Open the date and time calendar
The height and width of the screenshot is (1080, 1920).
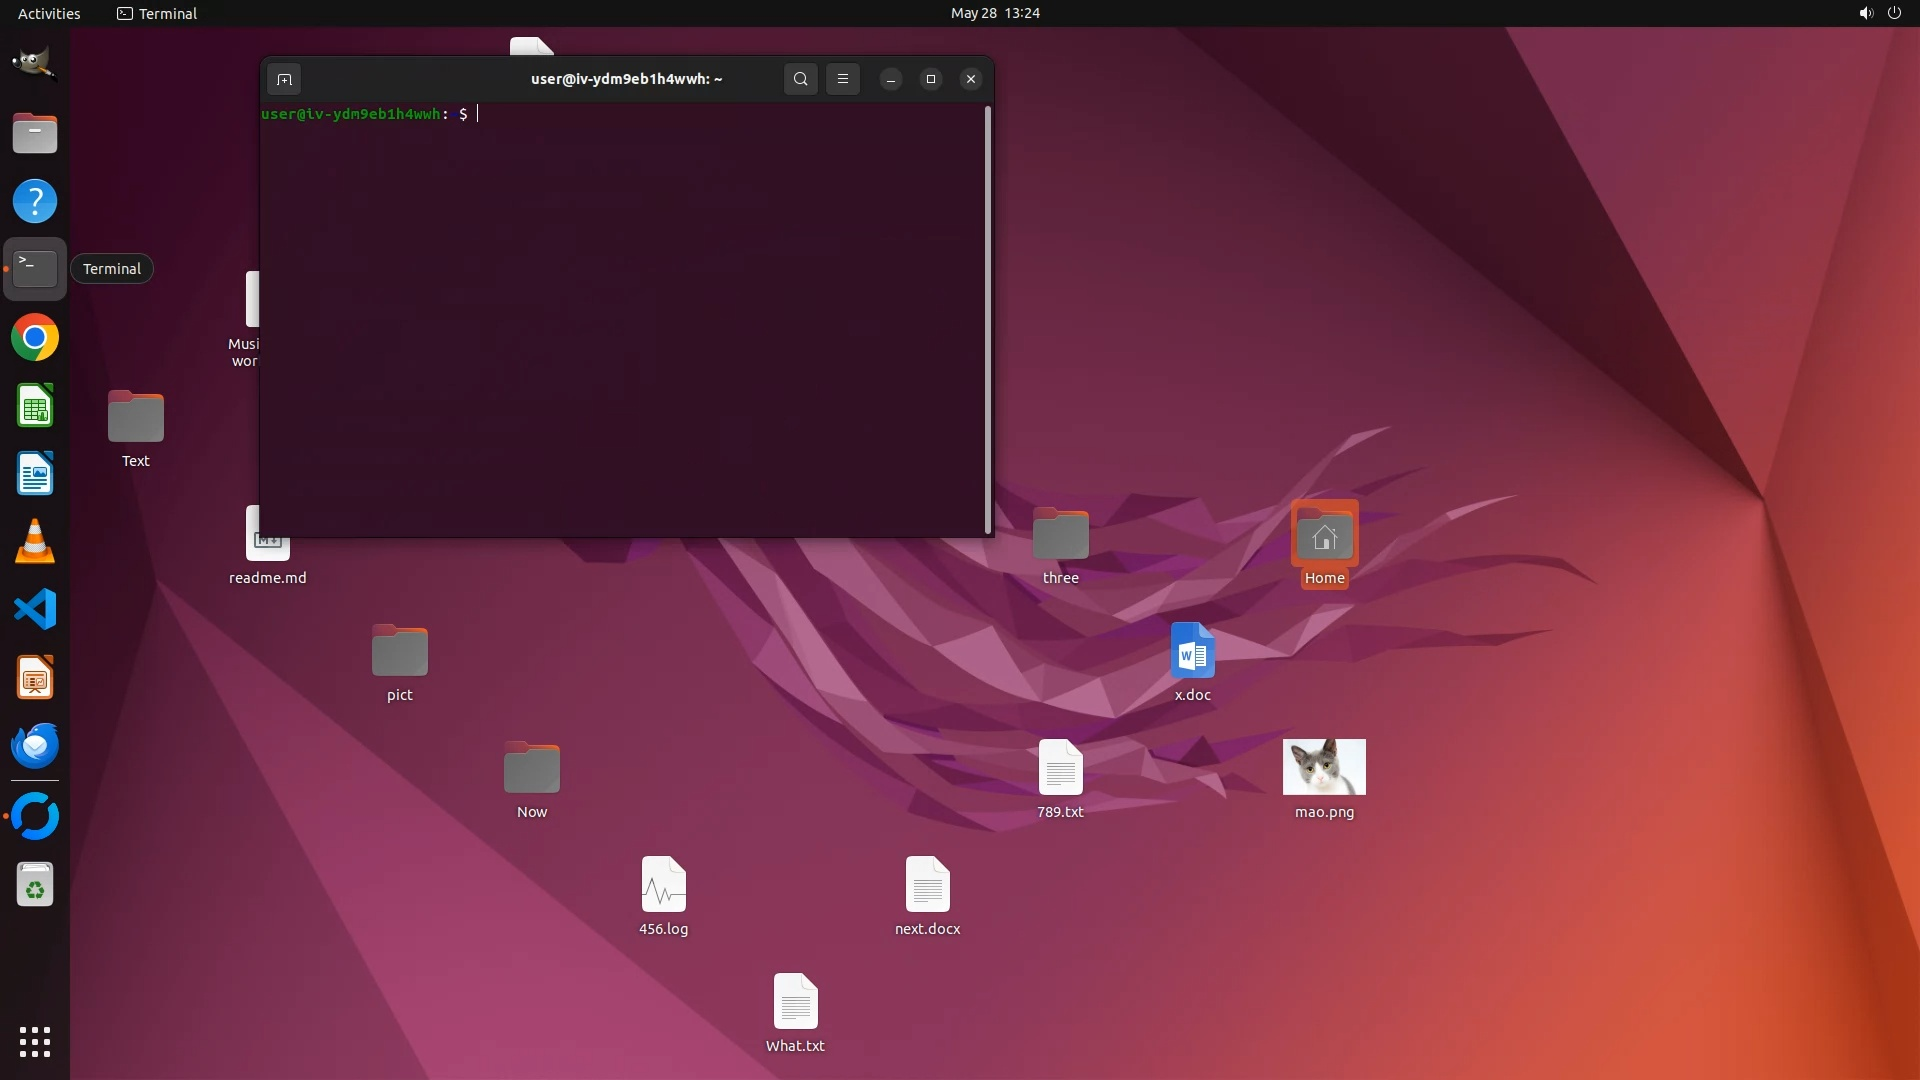[994, 13]
